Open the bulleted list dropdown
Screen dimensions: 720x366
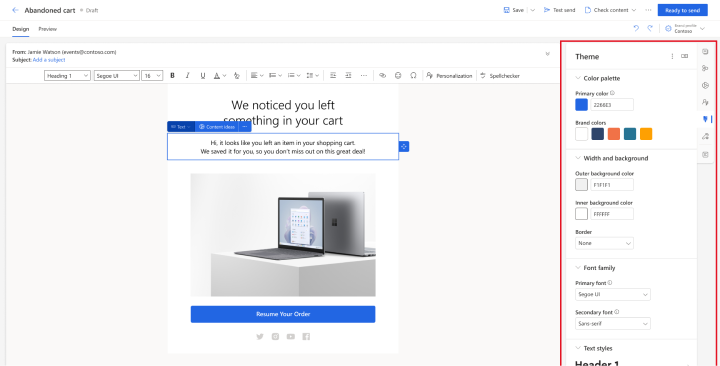coord(294,76)
